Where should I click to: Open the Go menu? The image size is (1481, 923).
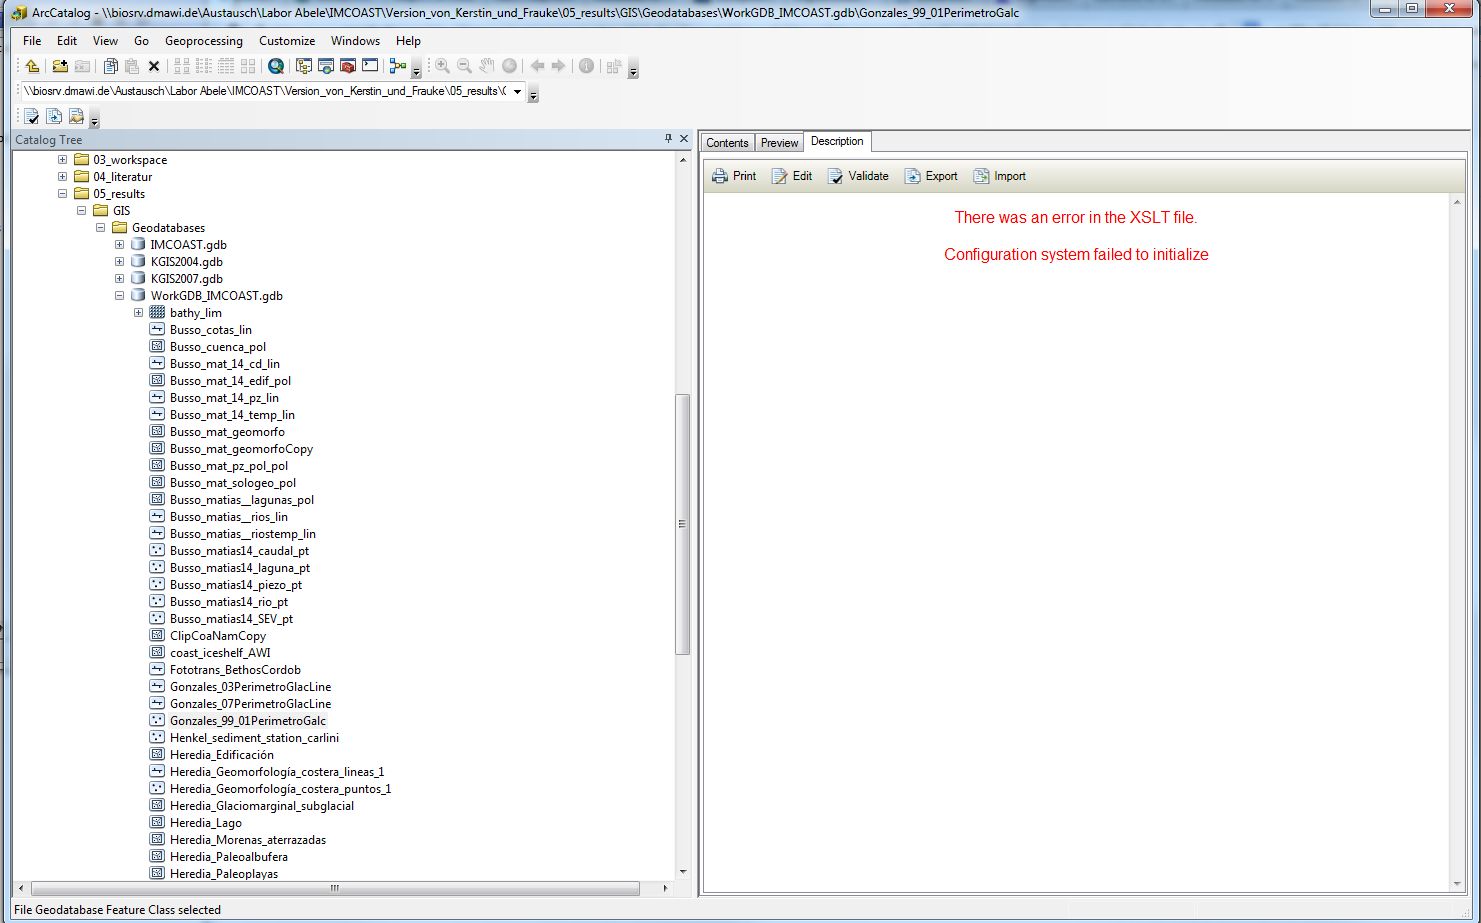pos(141,41)
